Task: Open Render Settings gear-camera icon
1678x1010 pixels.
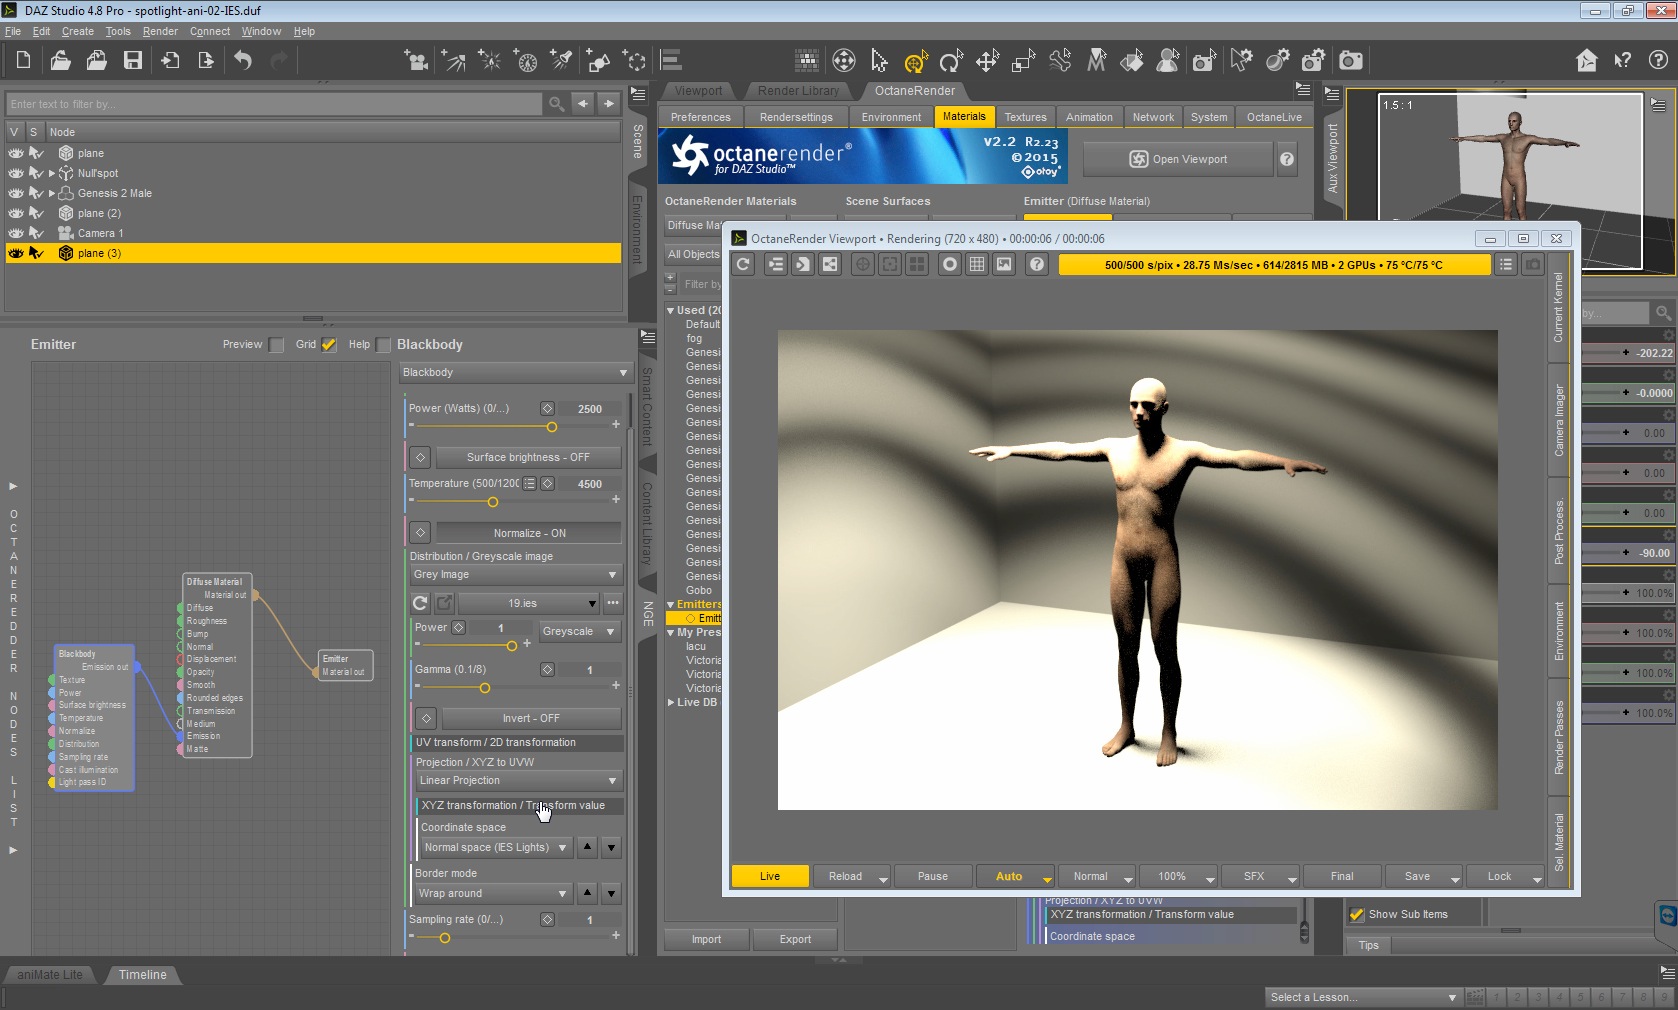Action: 1314,60
